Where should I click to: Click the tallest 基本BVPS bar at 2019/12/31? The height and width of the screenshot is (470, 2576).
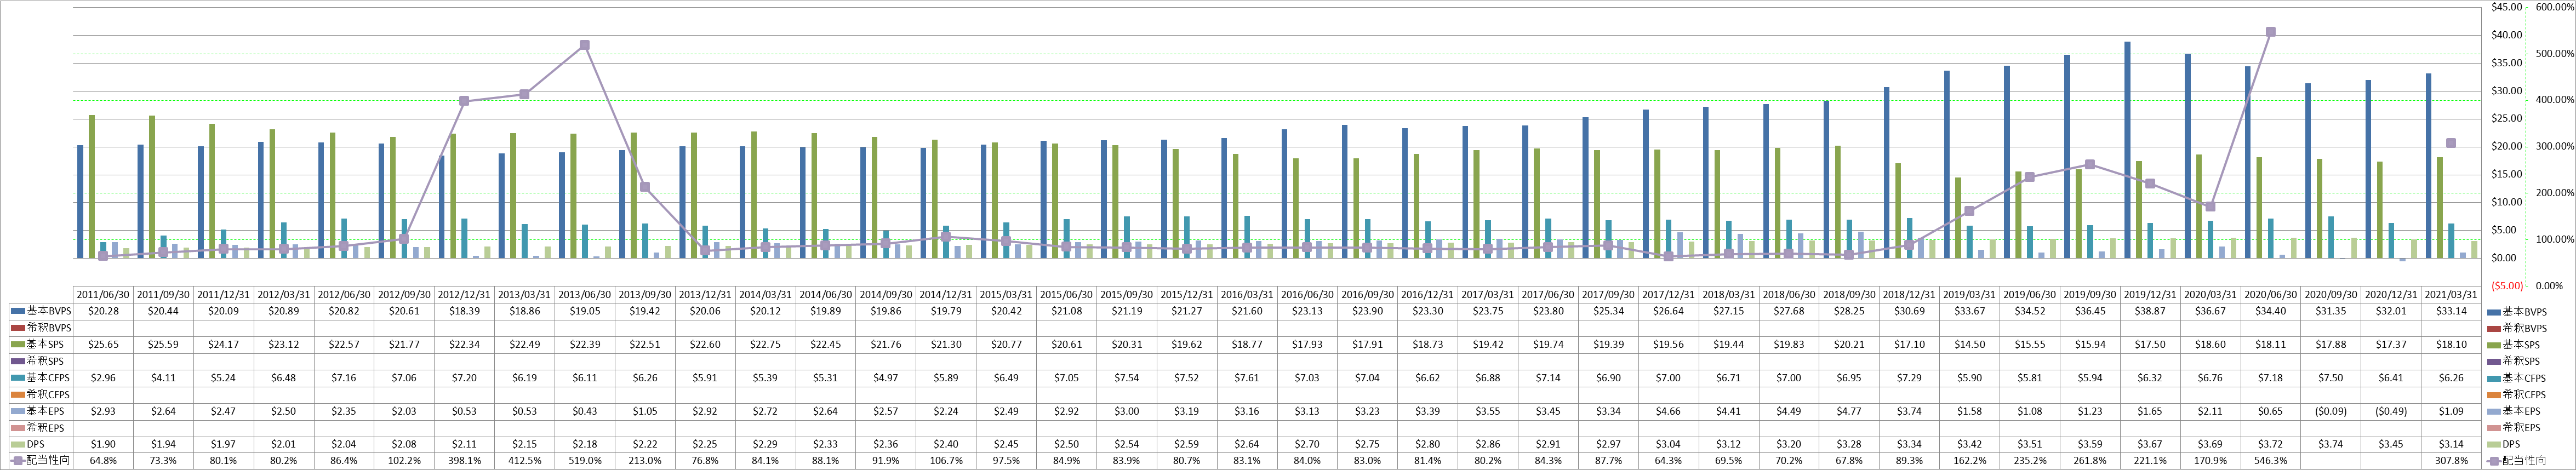pos(2128,150)
